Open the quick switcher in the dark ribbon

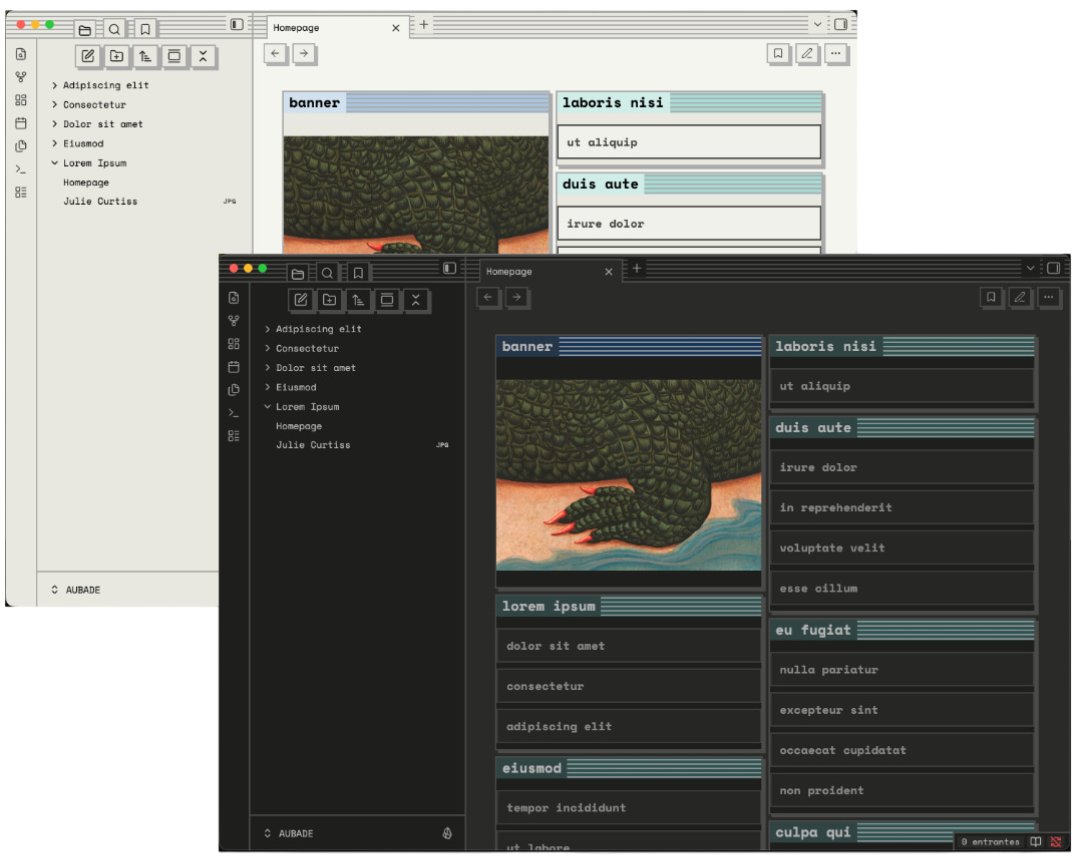[x=234, y=298]
